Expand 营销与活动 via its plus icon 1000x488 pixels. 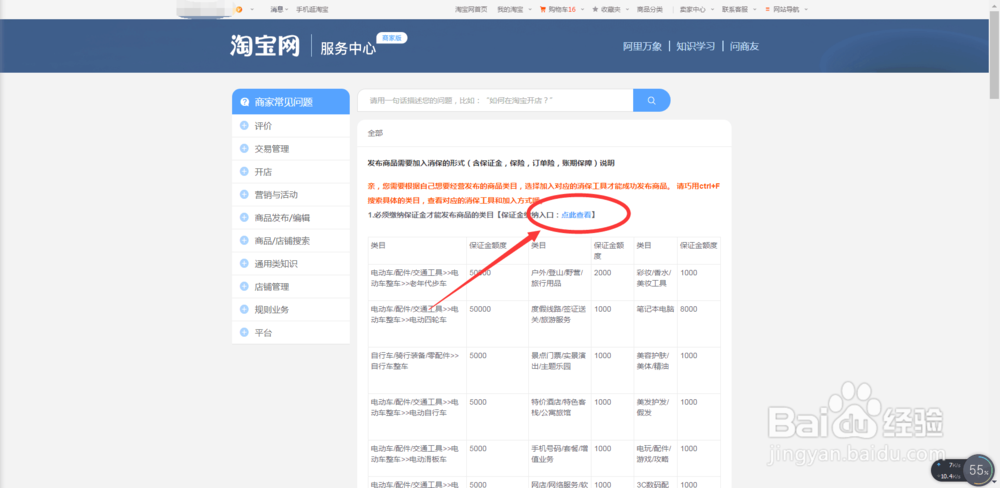[x=244, y=195]
